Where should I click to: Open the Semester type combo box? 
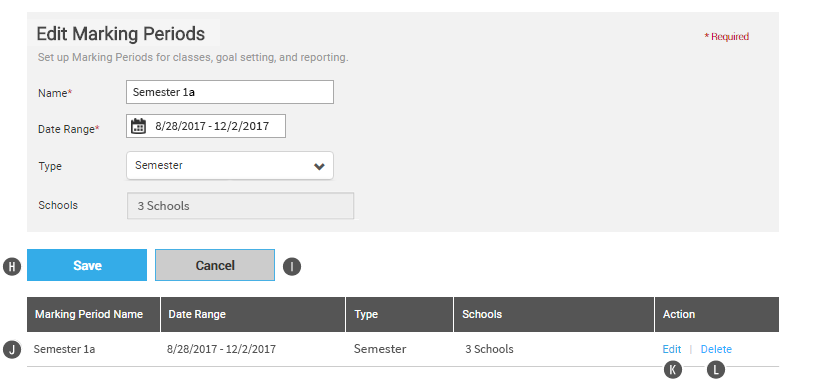230,166
